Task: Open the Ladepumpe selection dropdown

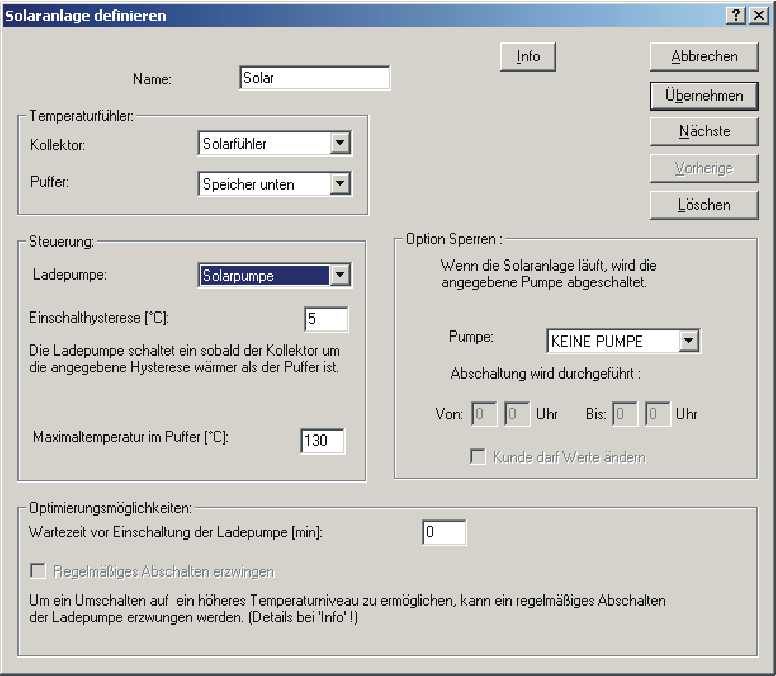Action: pos(341,275)
